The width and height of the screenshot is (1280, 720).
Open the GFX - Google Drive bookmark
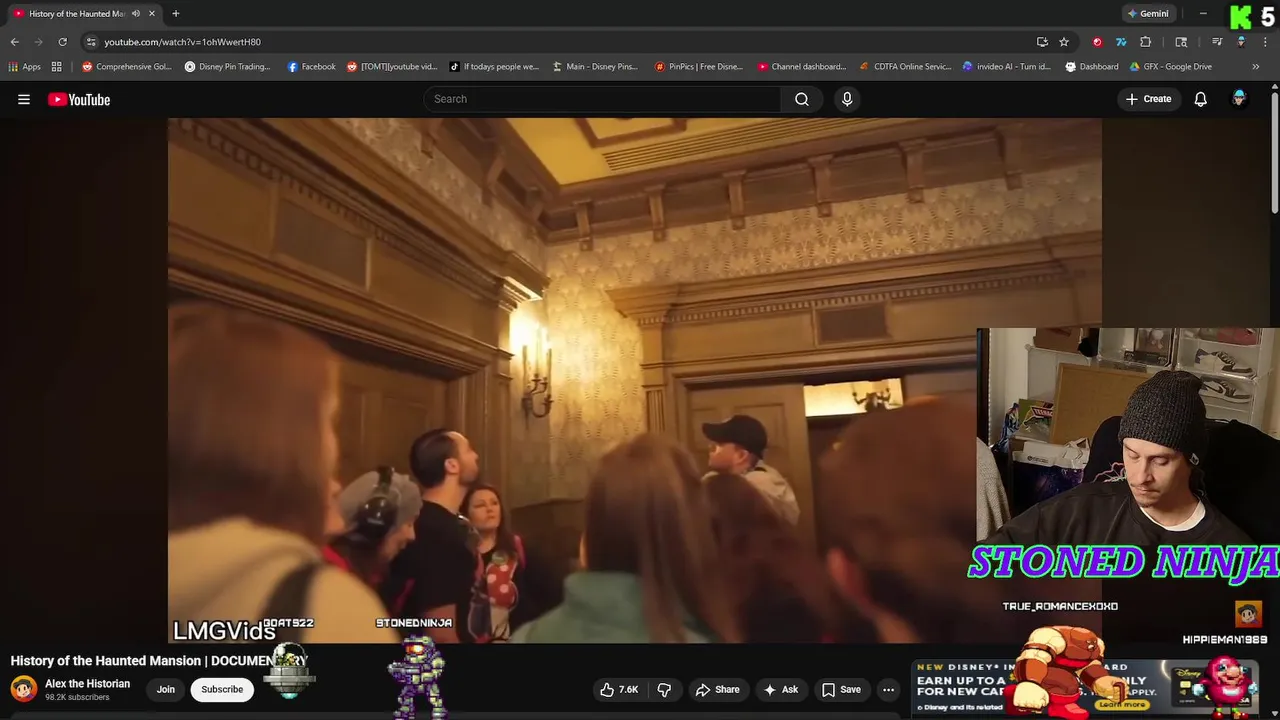[1171, 67]
